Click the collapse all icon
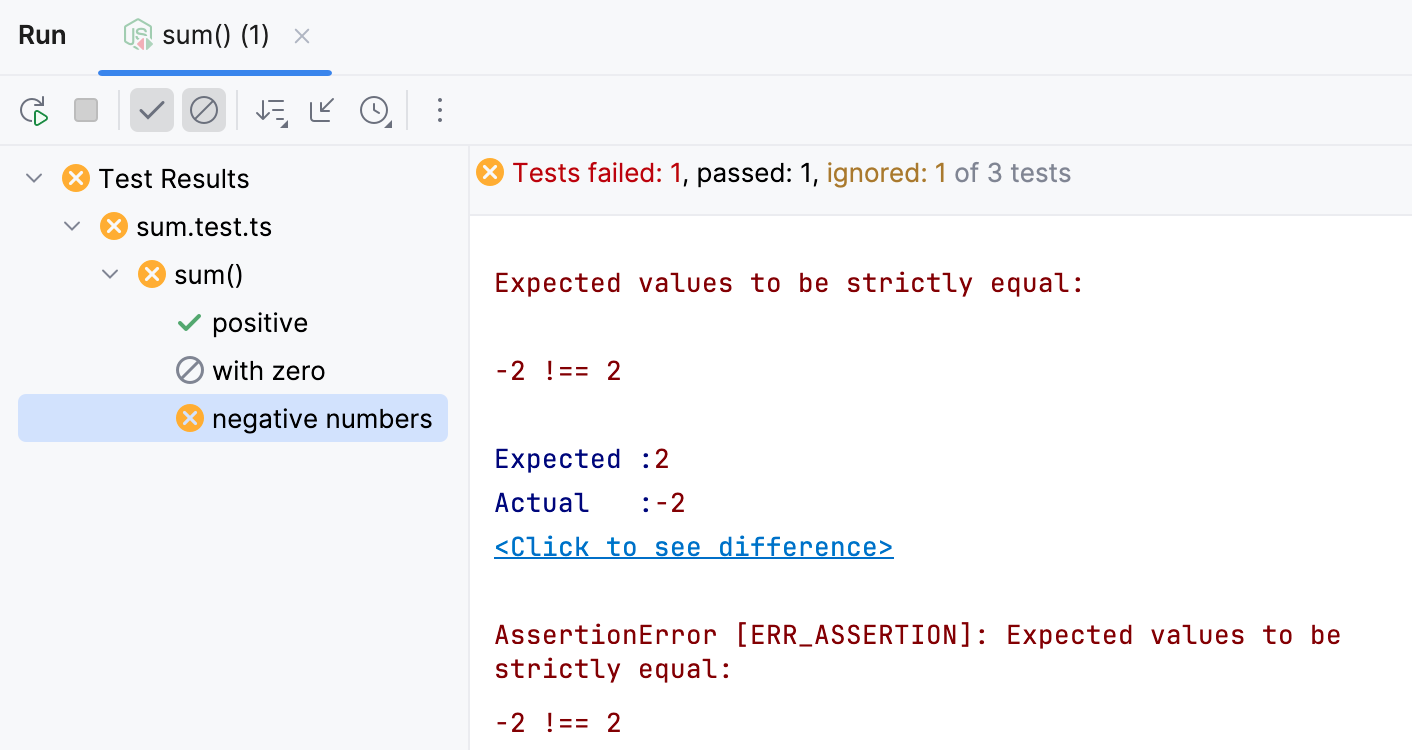Viewport: 1412px width, 750px height. coord(322,110)
